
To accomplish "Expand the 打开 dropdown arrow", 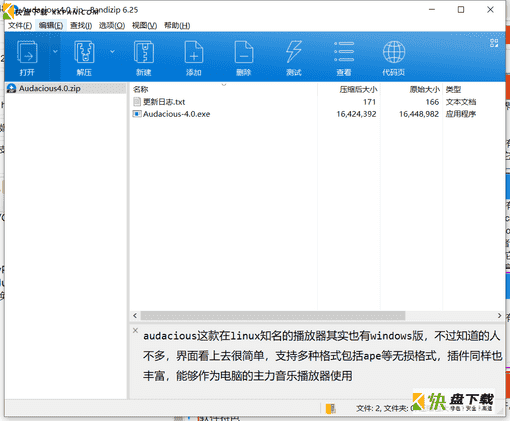I will 55,51.
